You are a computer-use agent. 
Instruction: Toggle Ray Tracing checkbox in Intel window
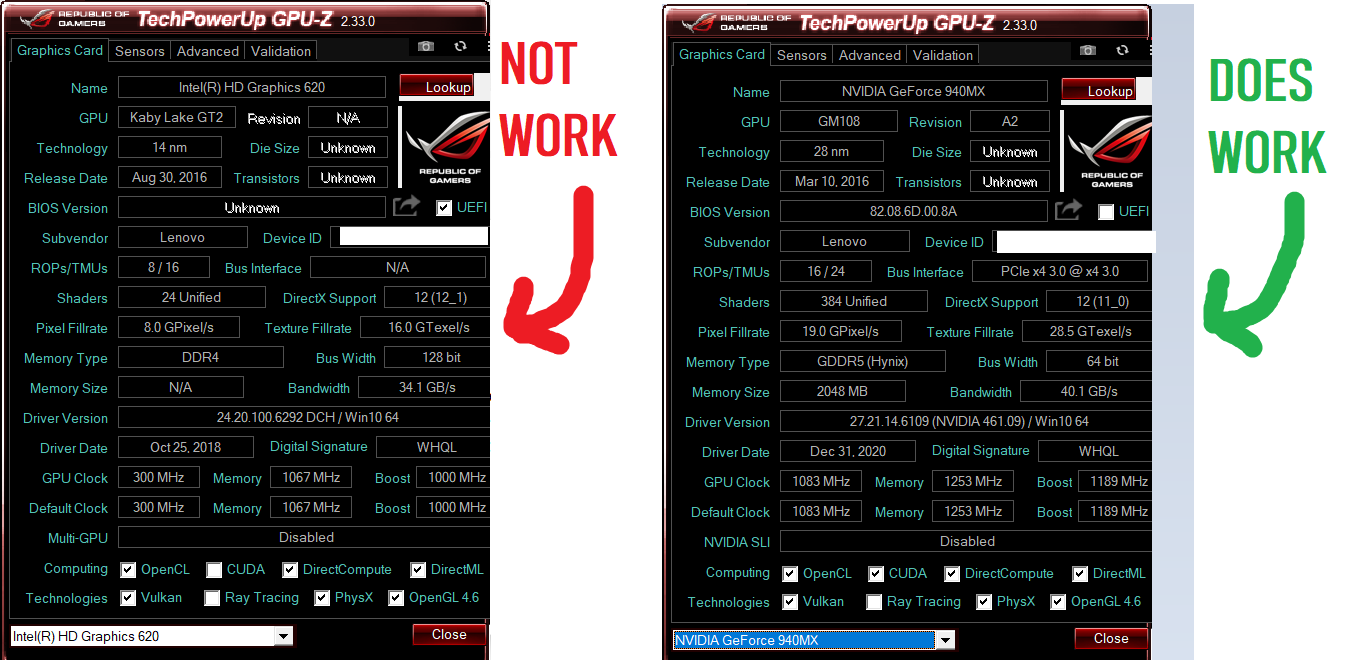tap(212, 598)
